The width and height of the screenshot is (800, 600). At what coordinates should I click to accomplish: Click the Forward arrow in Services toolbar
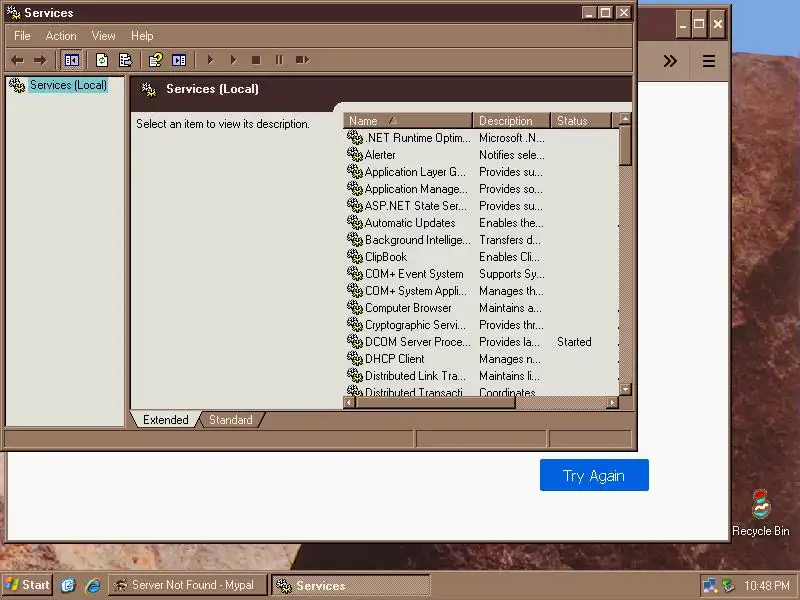[40, 60]
